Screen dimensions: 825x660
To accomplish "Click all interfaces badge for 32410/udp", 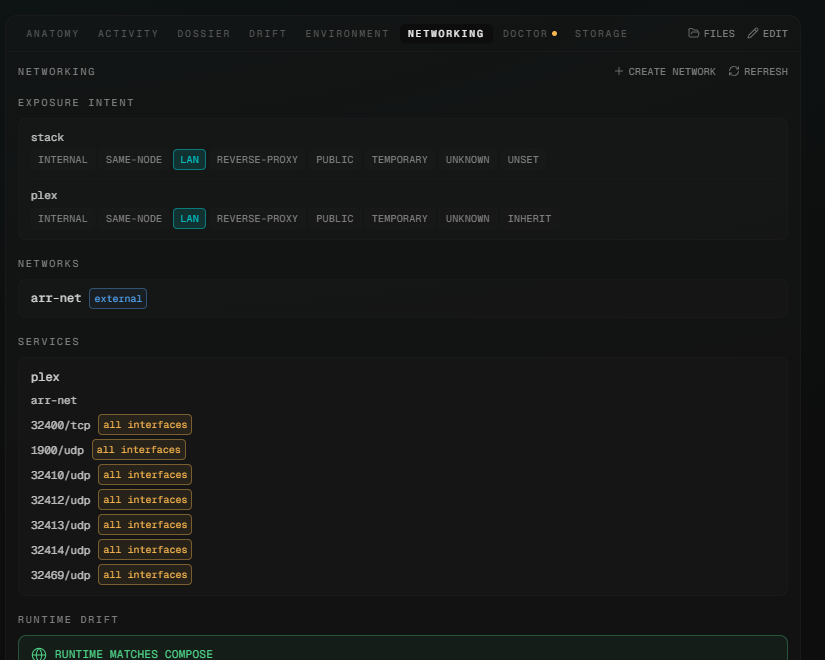I will (x=145, y=475).
